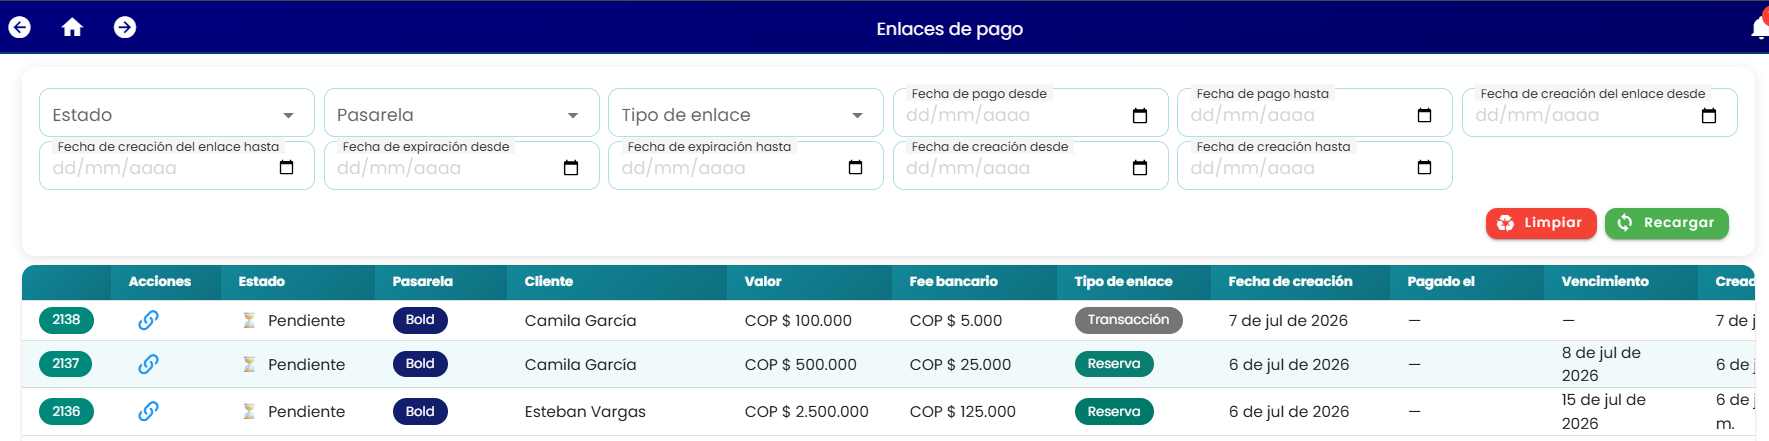Focus the Fecha de pago hasta field
The image size is (1769, 441).
coord(1314,113)
